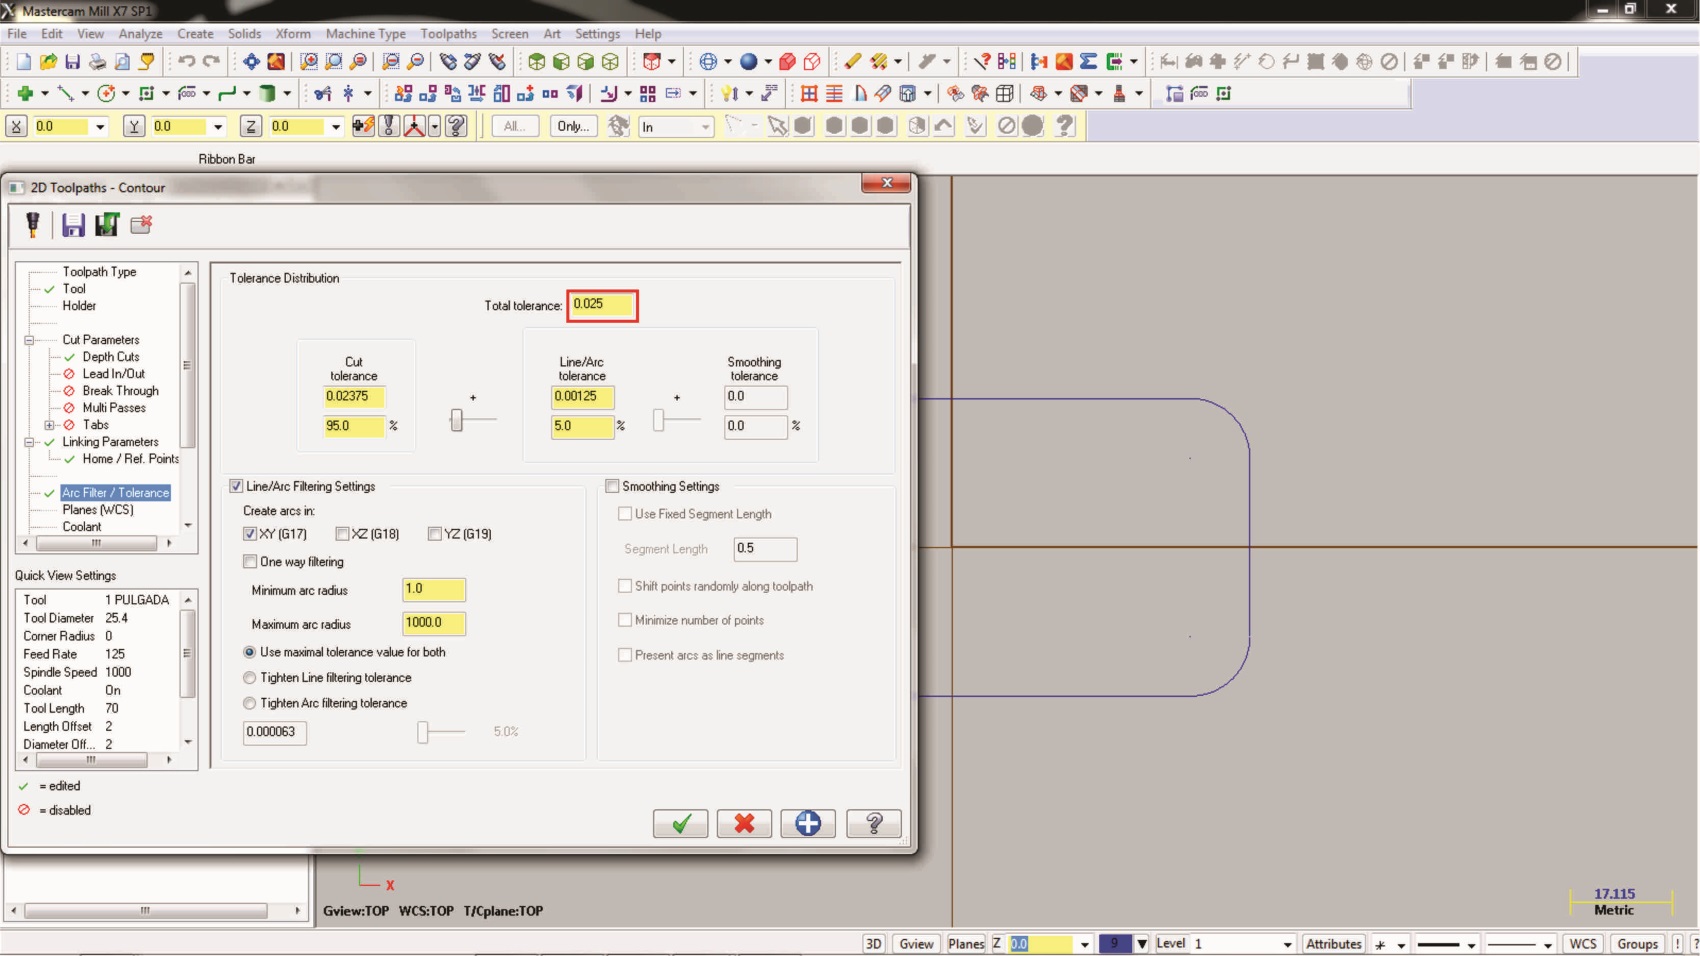Open the Z coordinate dropdown arrow

tap(336, 127)
